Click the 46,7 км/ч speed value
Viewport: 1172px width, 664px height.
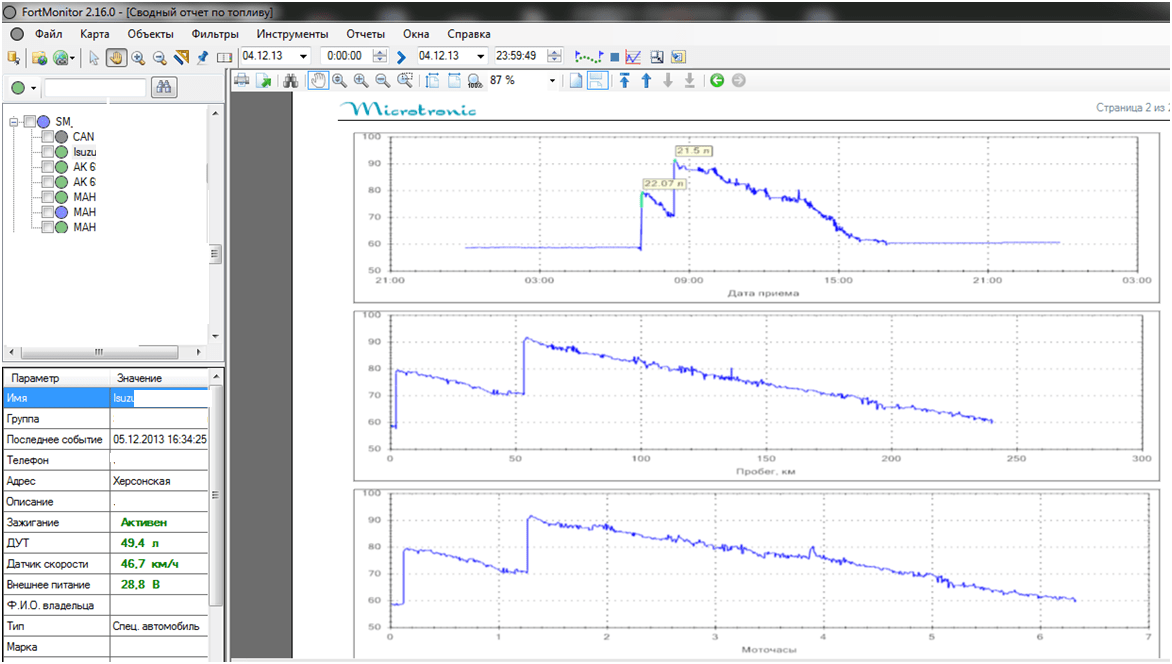coord(149,564)
